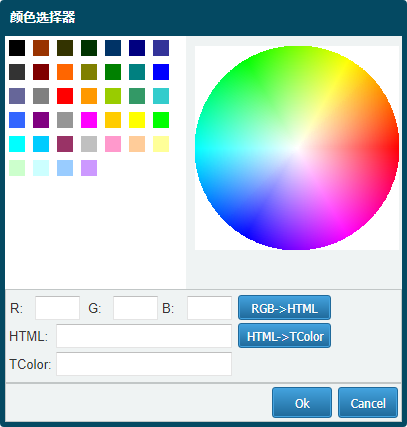Select the bright orange swatch
The height and width of the screenshot is (427, 407).
click(x=65, y=72)
